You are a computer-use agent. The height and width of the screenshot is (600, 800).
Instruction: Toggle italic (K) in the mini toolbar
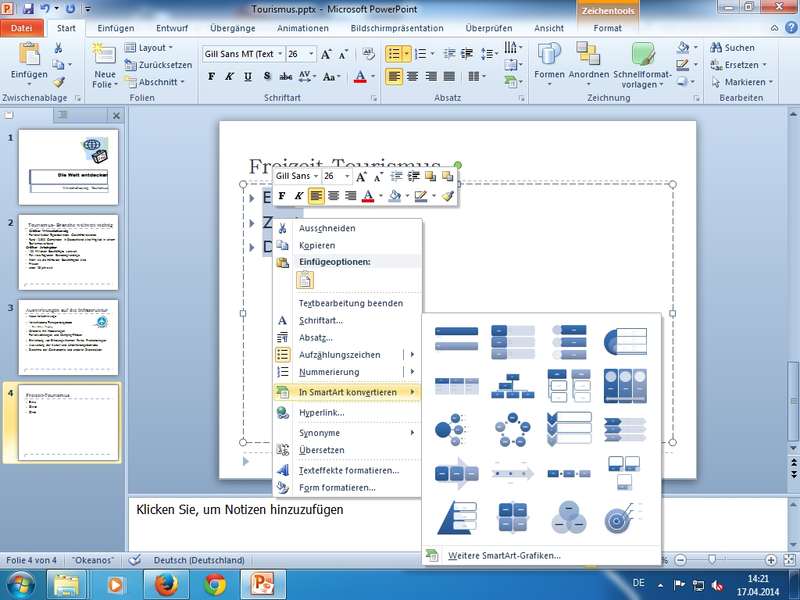299,196
